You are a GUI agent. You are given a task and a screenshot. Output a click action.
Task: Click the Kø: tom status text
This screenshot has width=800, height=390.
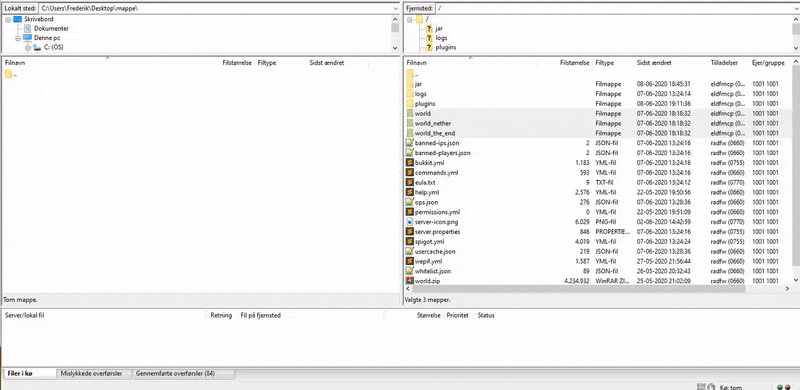tap(731, 387)
